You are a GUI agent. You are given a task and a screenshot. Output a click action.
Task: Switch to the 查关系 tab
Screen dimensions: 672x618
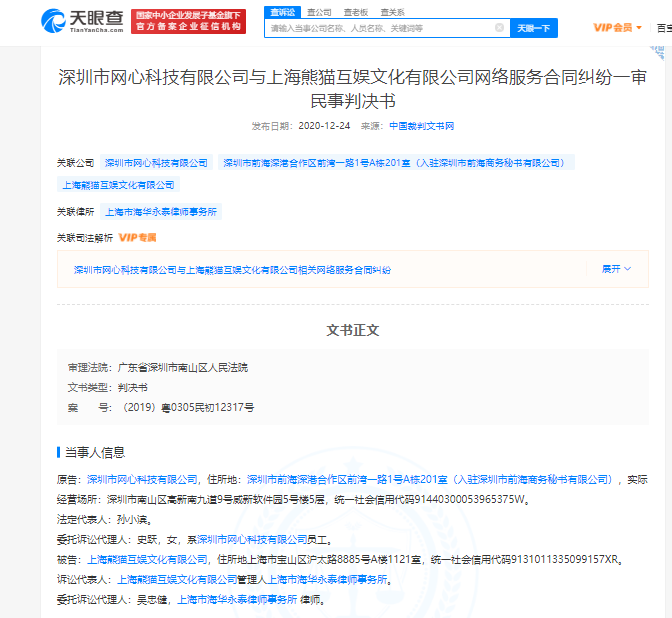click(393, 12)
